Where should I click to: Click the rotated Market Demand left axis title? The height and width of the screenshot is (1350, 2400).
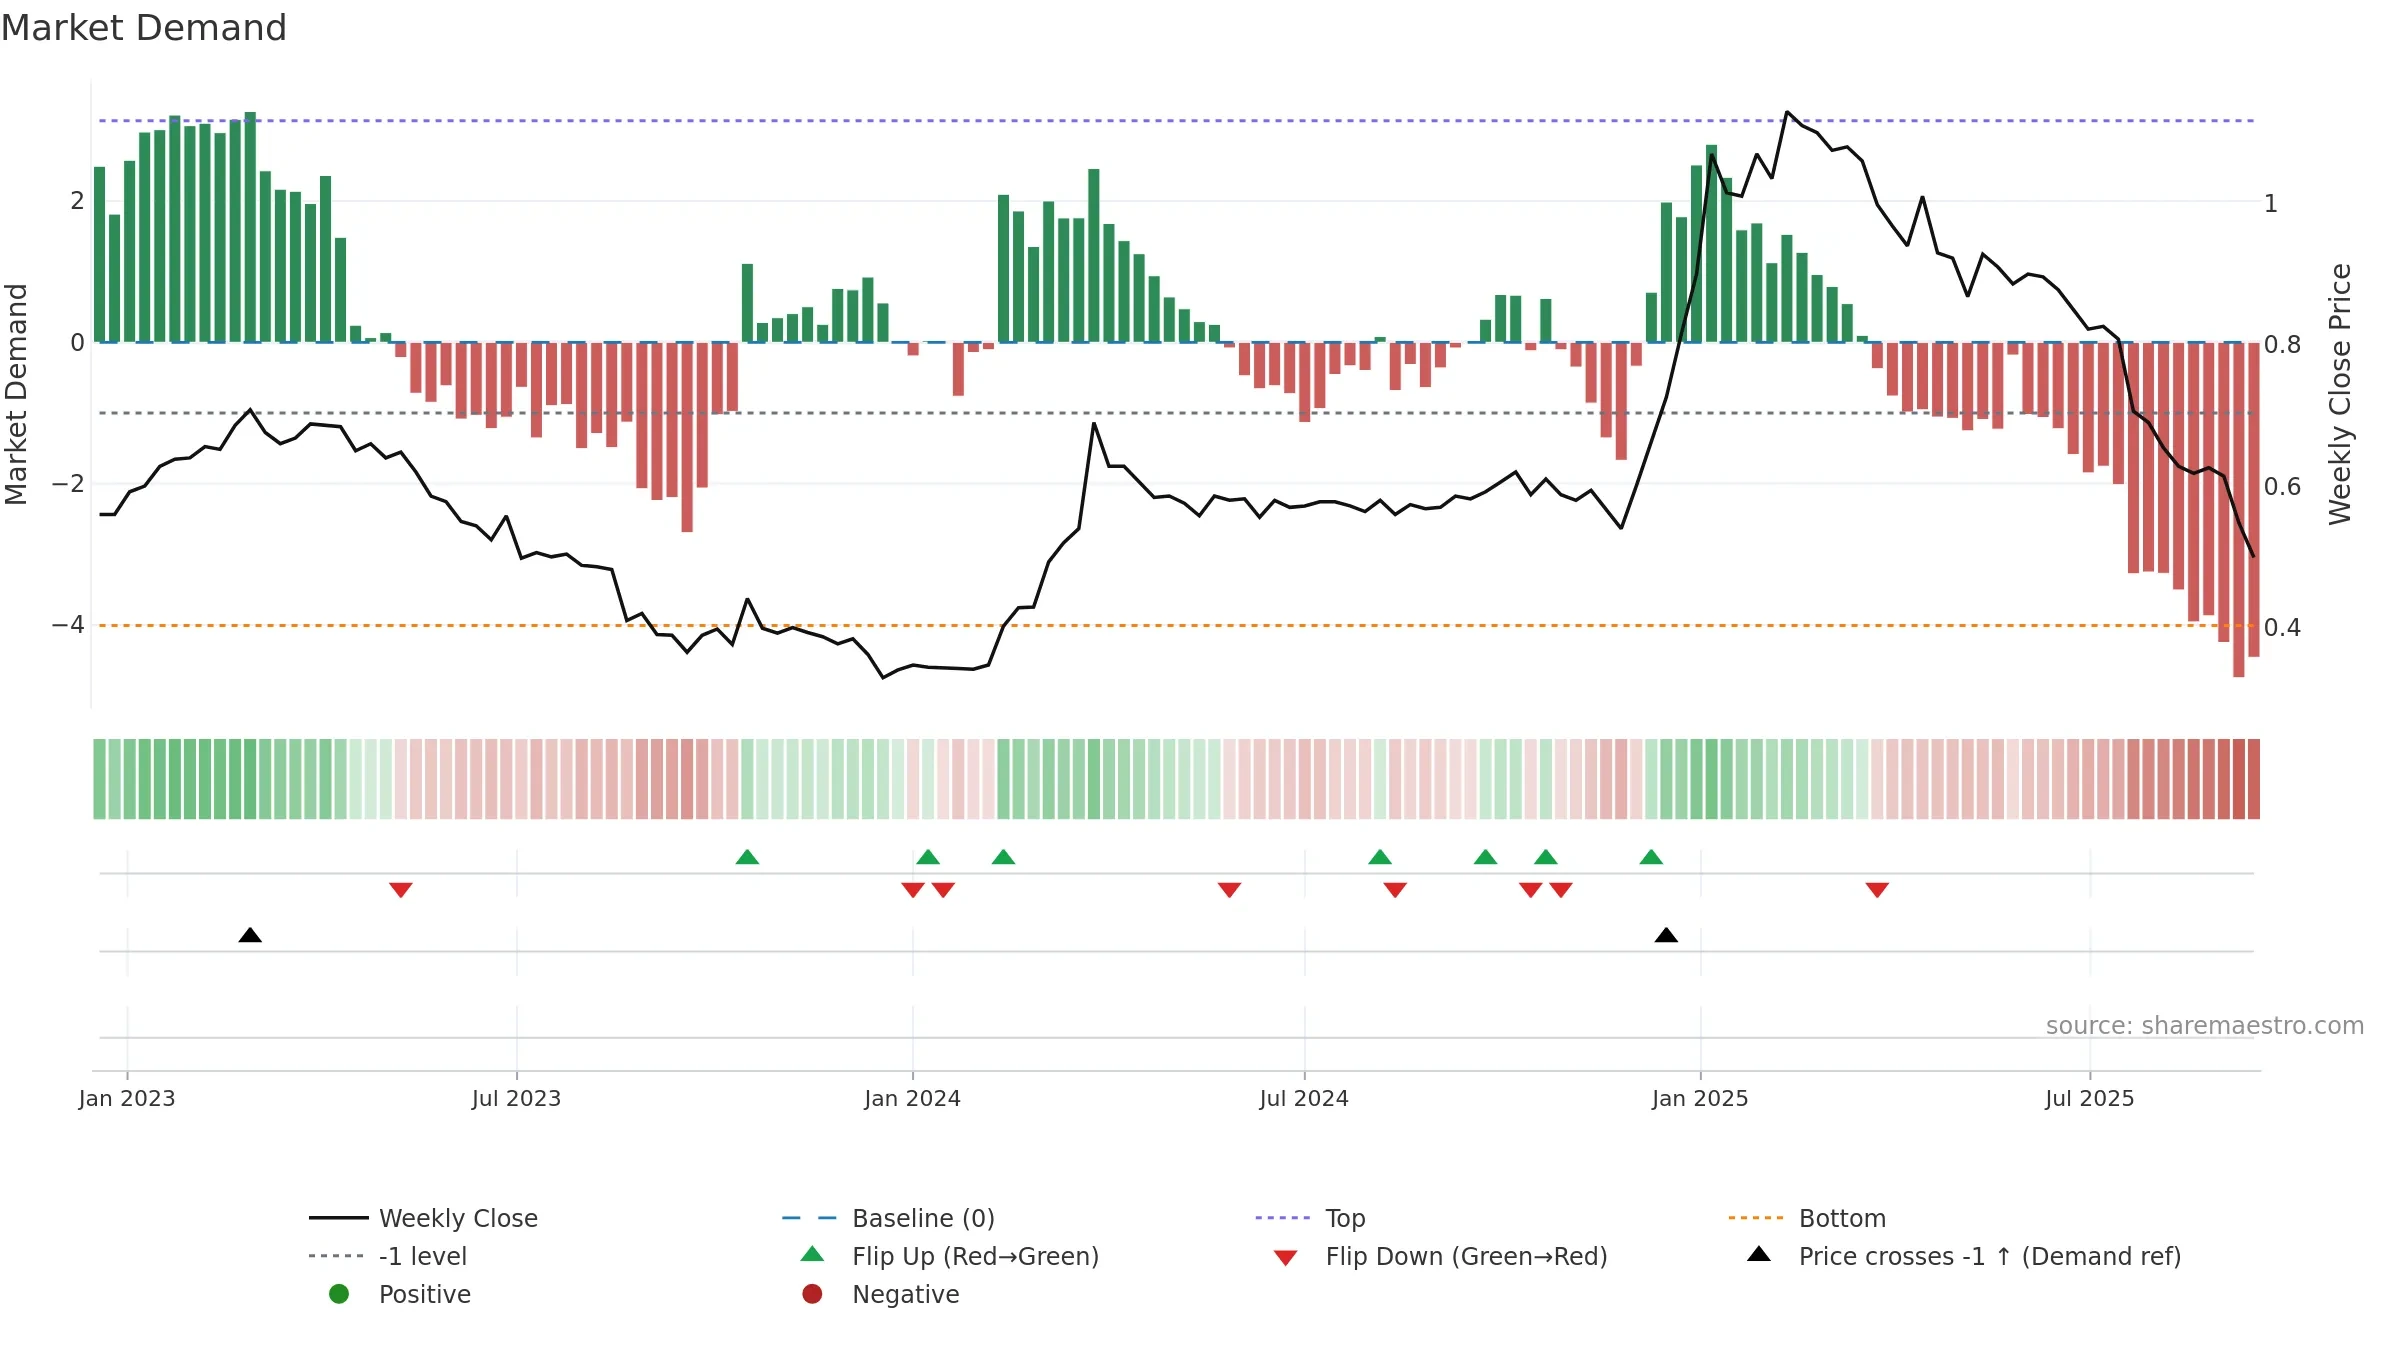tap(16, 394)
